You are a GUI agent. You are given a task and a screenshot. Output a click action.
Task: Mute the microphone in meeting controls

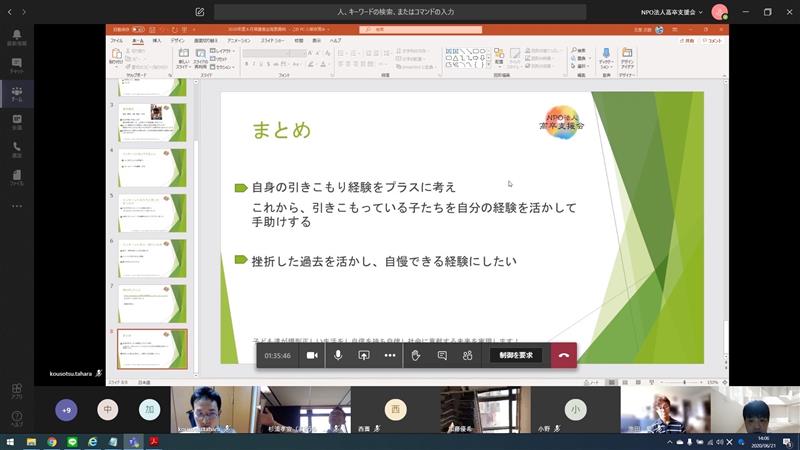(x=338, y=355)
